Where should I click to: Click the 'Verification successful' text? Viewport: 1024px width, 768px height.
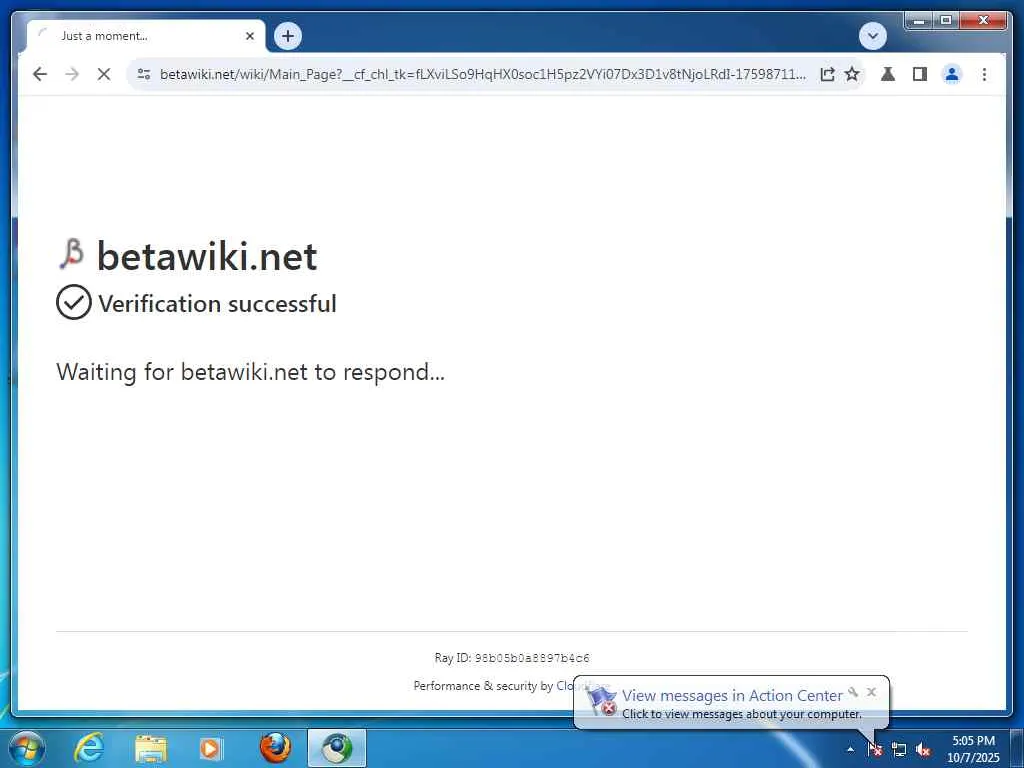(217, 304)
